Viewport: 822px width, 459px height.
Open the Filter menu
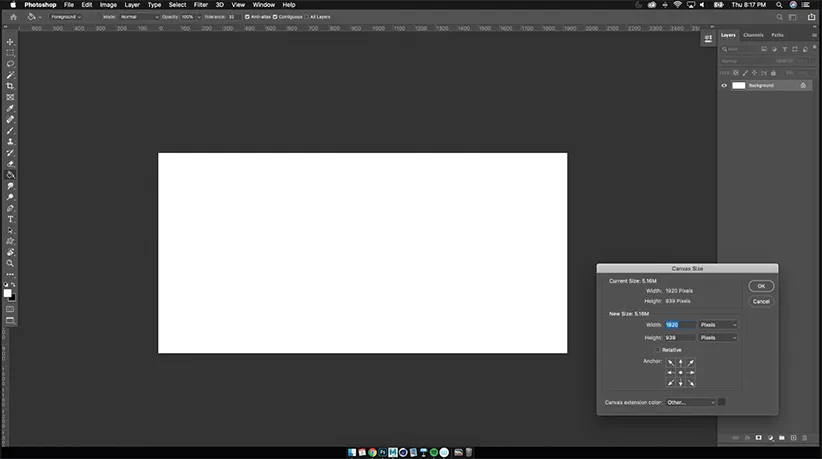point(201,5)
